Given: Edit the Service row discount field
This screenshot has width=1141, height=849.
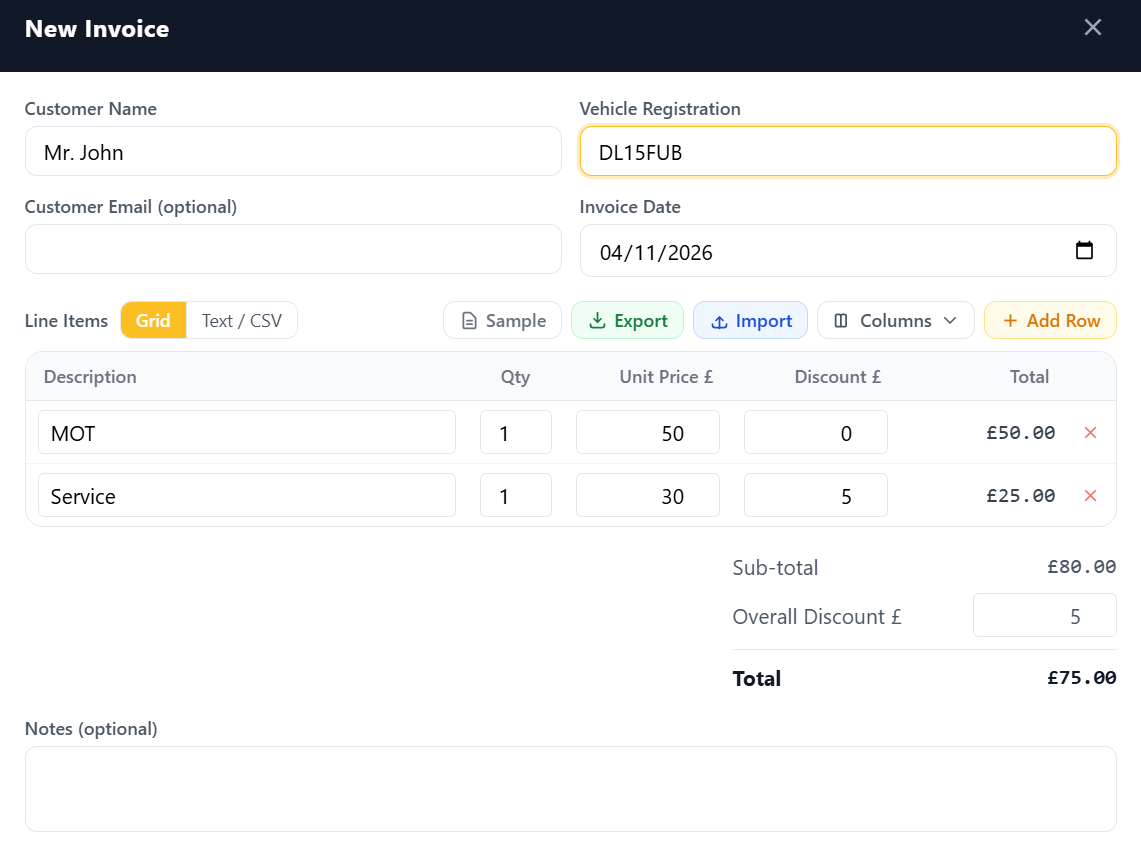Looking at the screenshot, I should [x=815, y=496].
